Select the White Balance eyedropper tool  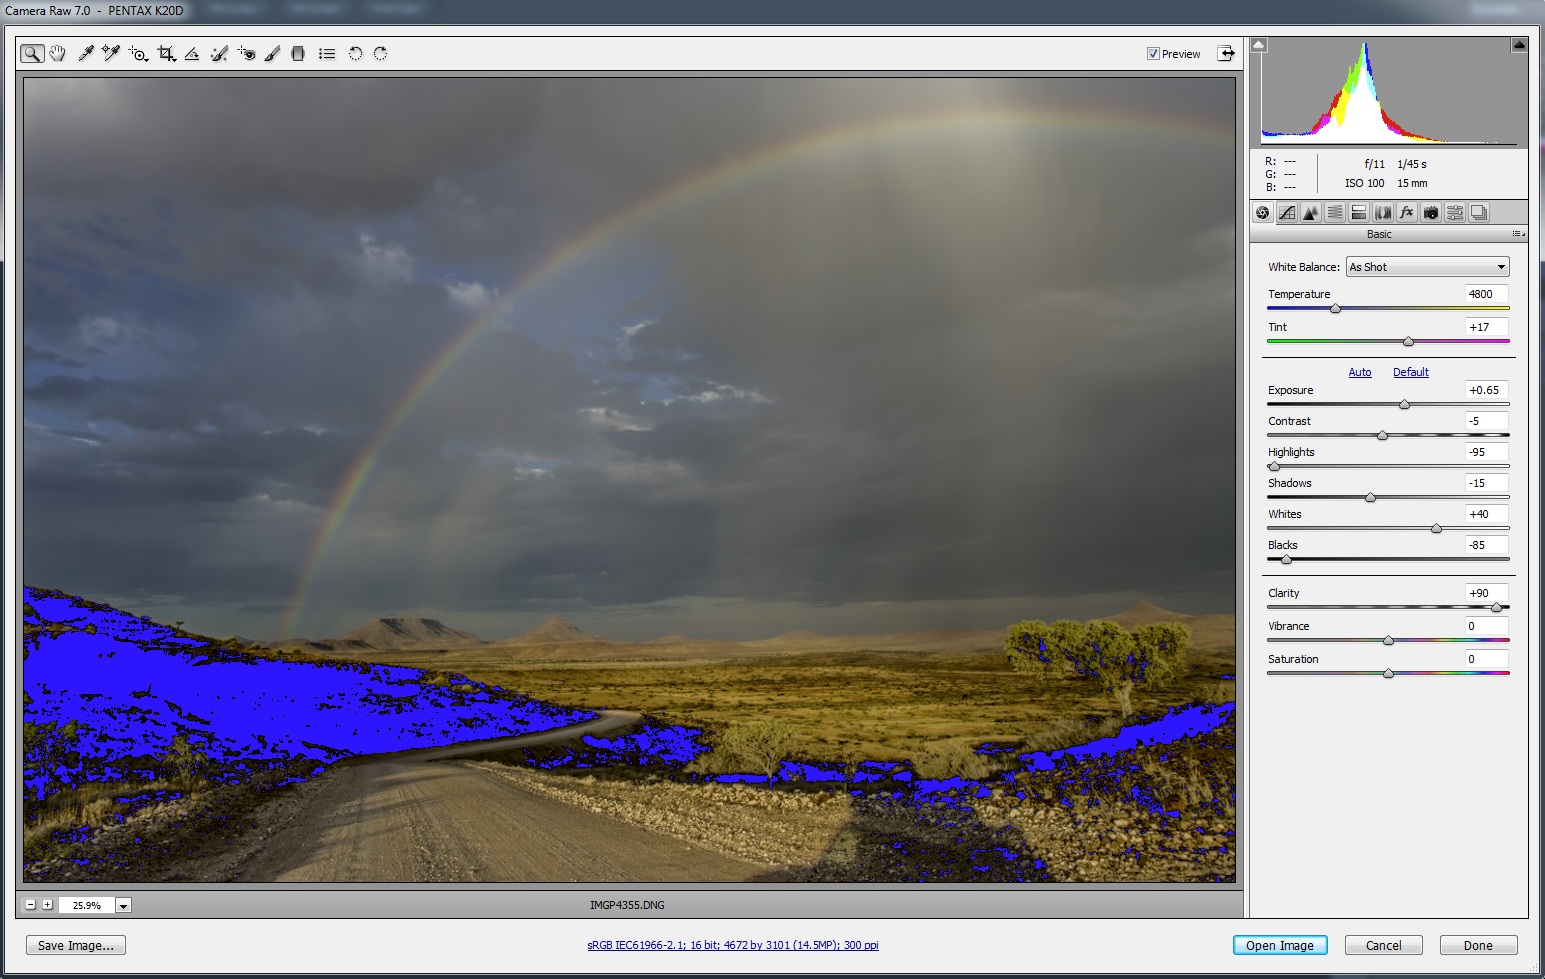[x=86, y=54]
